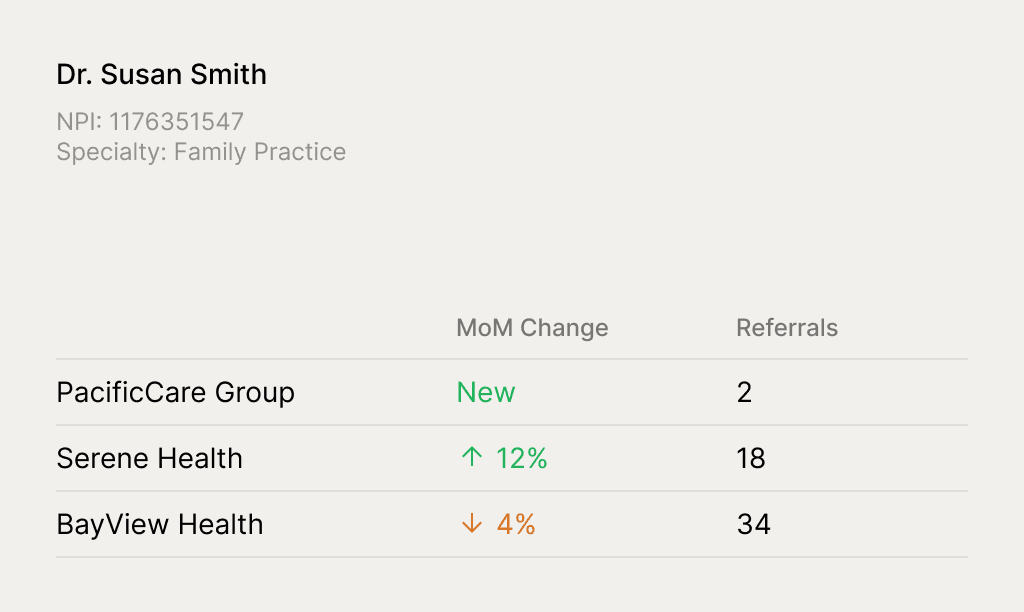Image resolution: width=1024 pixels, height=612 pixels.
Task: Click the Referrals column header
Action: click(787, 328)
